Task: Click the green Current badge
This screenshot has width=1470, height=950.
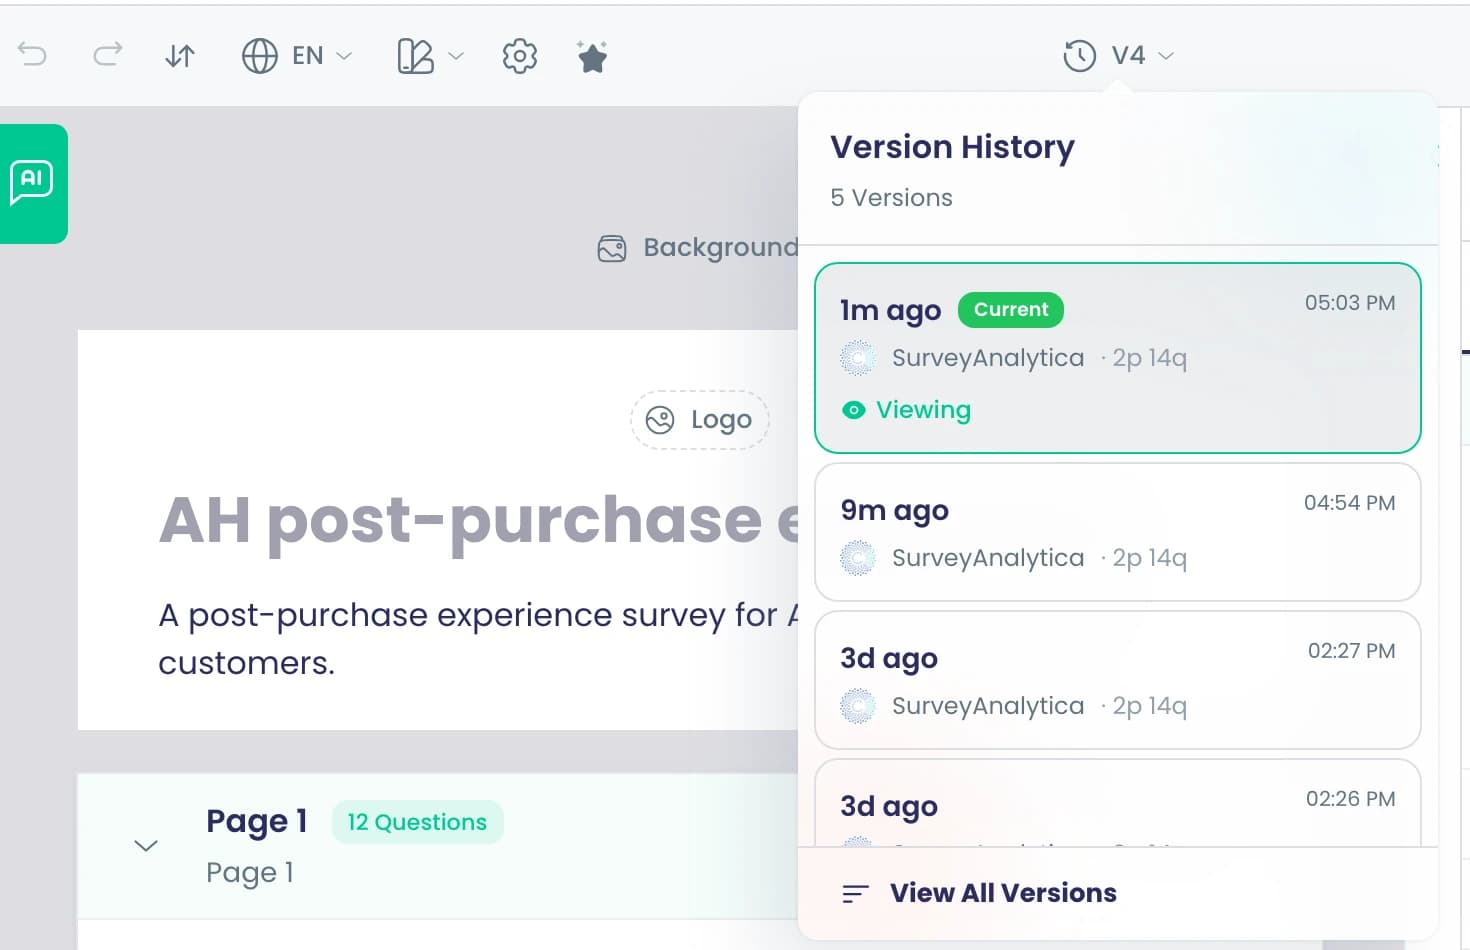Action: point(1011,310)
